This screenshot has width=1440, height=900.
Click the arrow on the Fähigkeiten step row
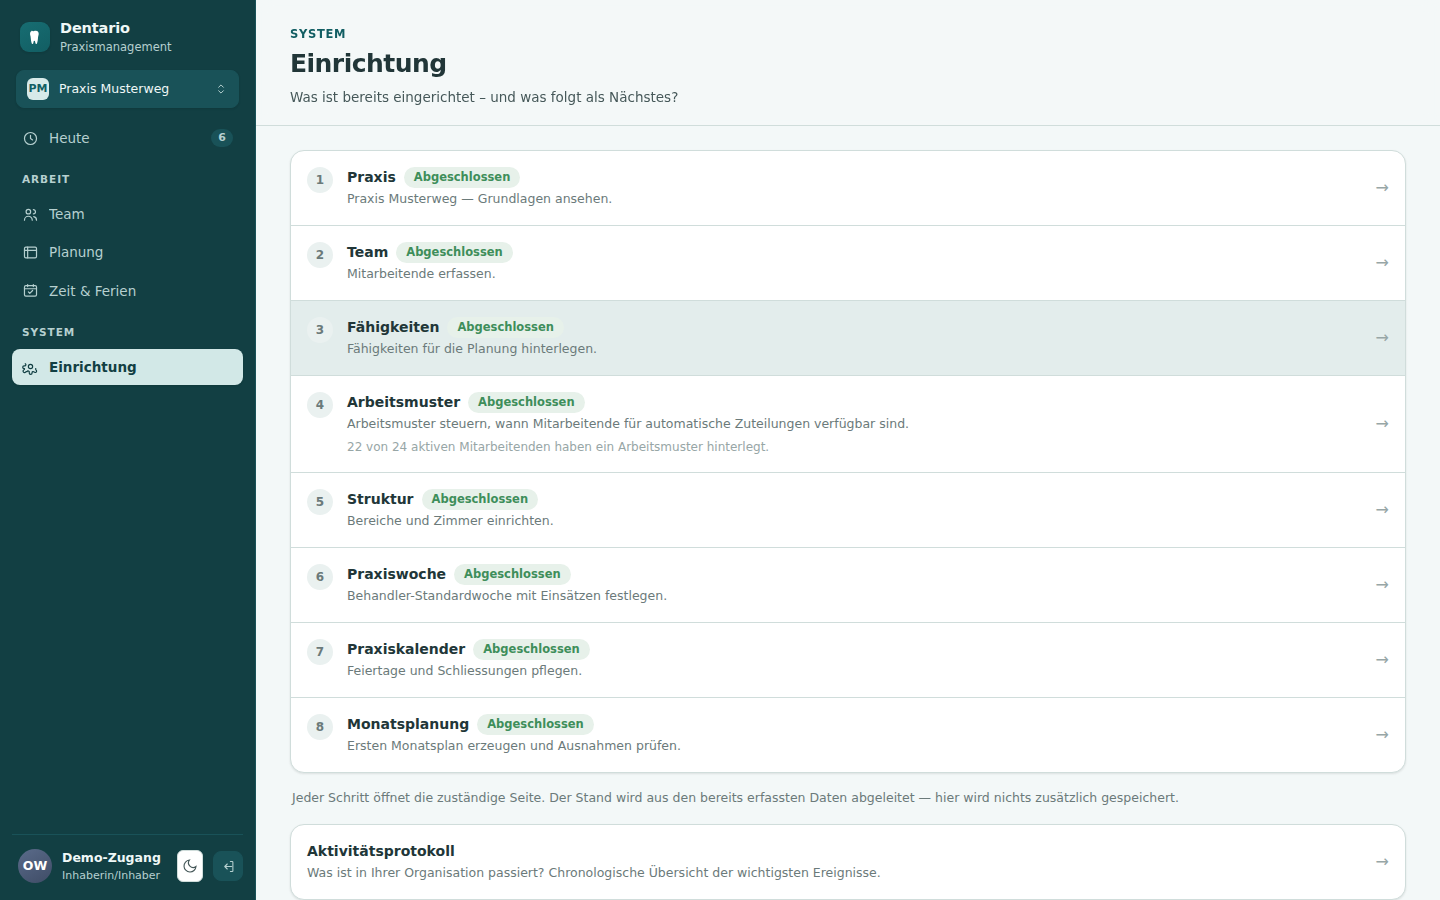[1382, 338]
